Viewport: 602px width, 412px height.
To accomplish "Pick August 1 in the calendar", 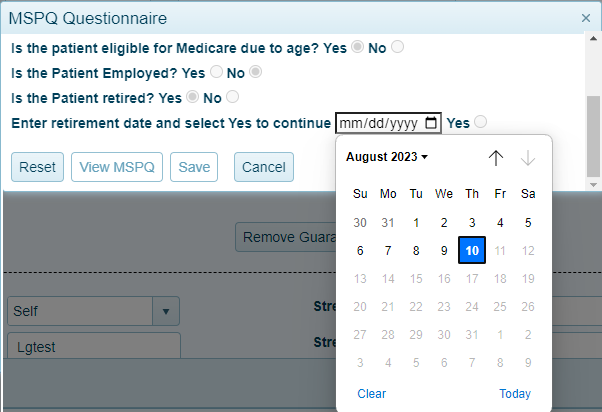I will click(x=416, y=223).
